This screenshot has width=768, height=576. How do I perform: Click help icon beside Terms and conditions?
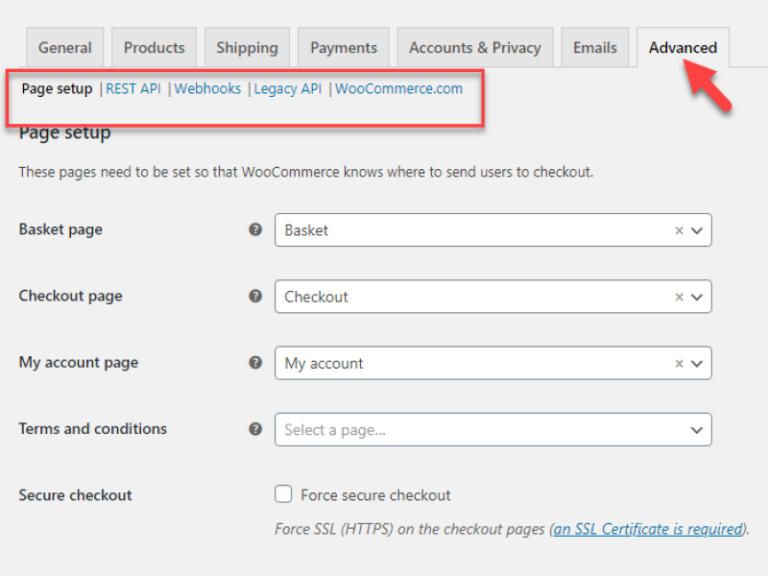pyautogui.click(x=255, y=429)
